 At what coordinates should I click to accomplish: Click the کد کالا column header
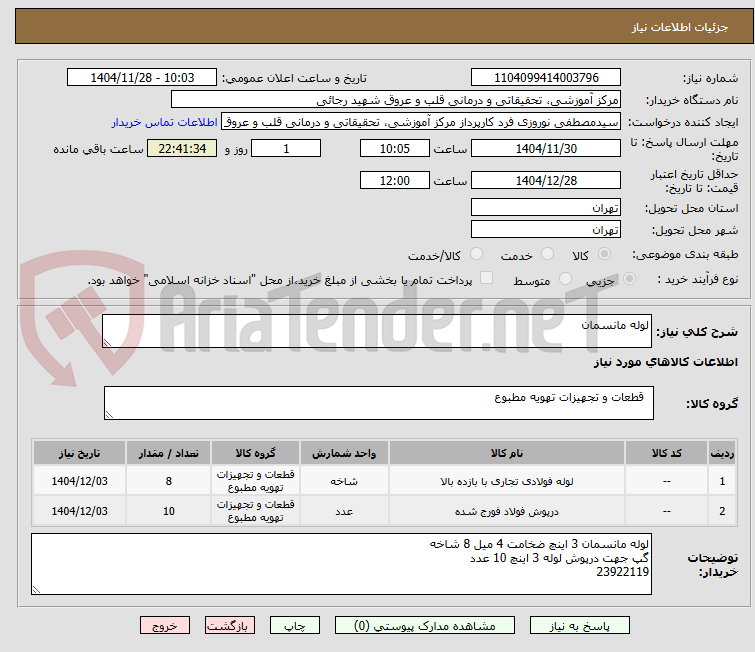click(666, 453)
